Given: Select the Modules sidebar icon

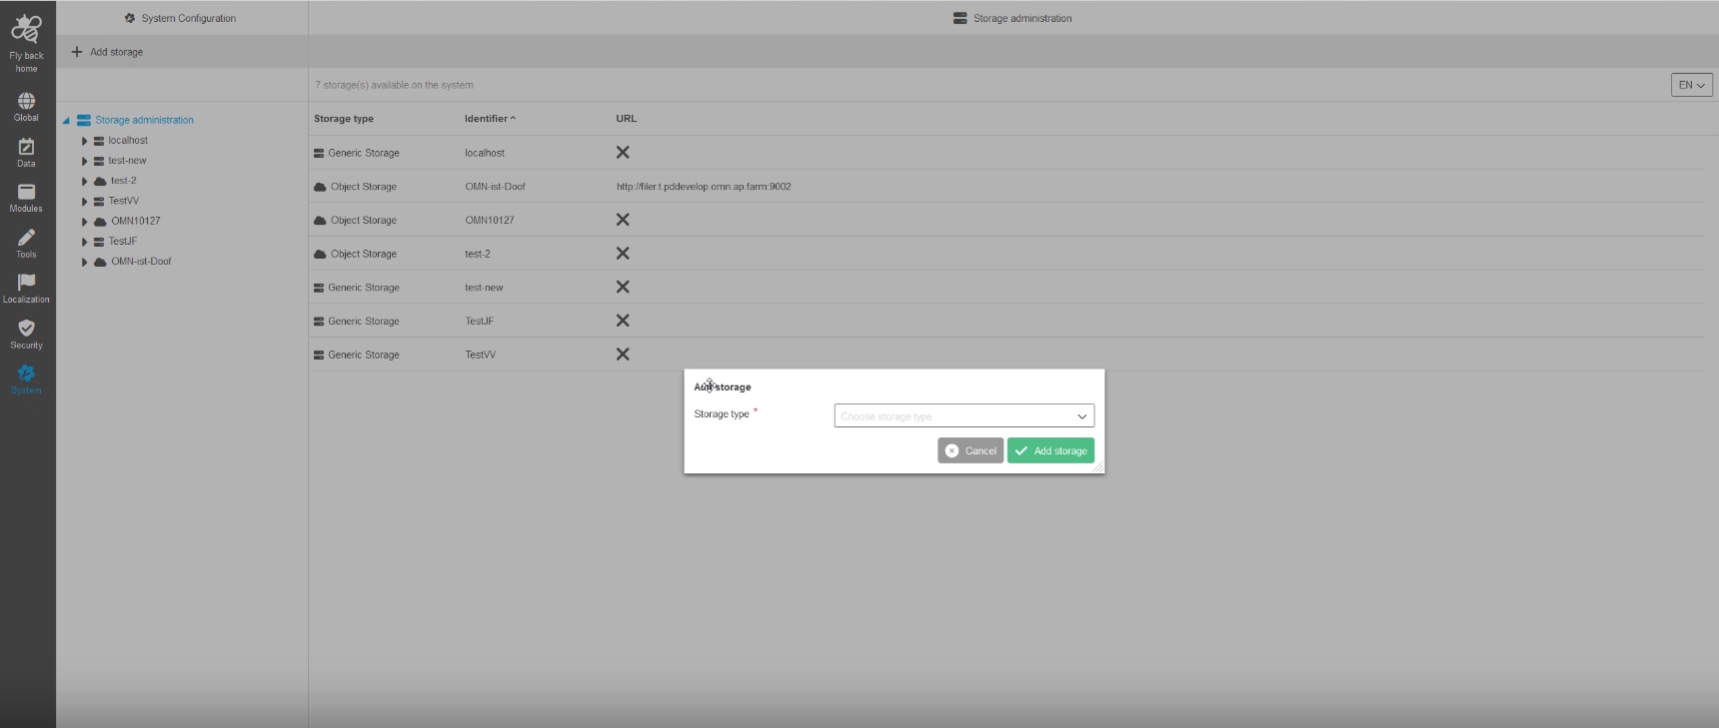Looking at the screenshot, I should click(26, 193).
